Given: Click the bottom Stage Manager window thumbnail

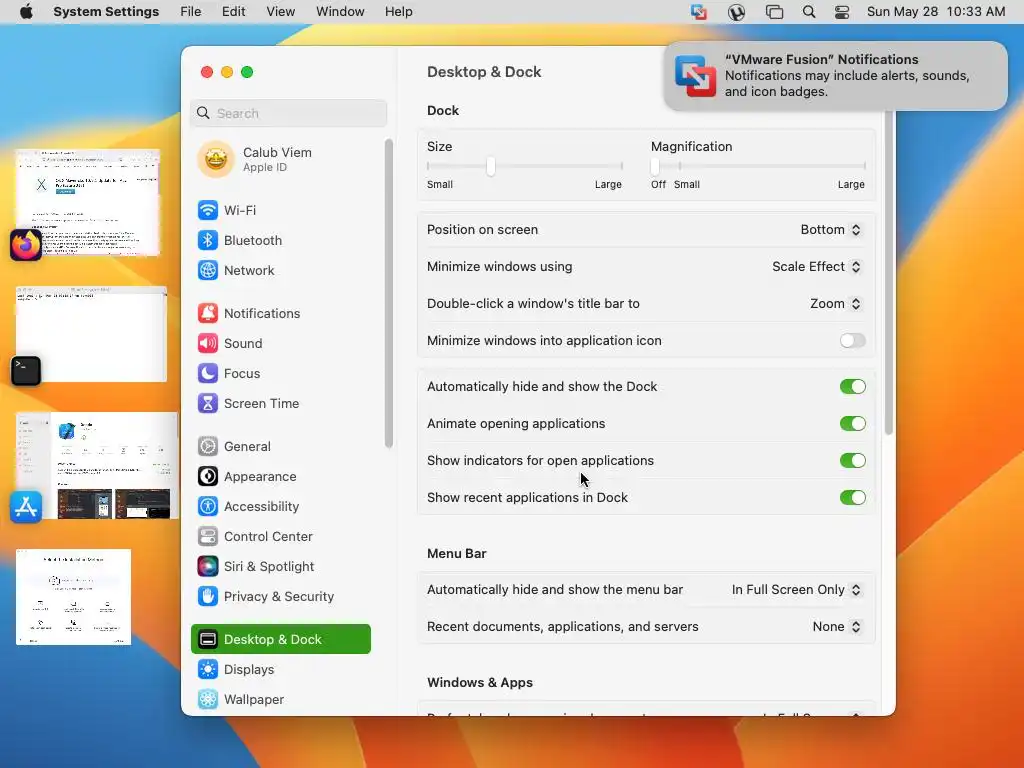Looking at the screenshot, I should [x=73, y=597].
